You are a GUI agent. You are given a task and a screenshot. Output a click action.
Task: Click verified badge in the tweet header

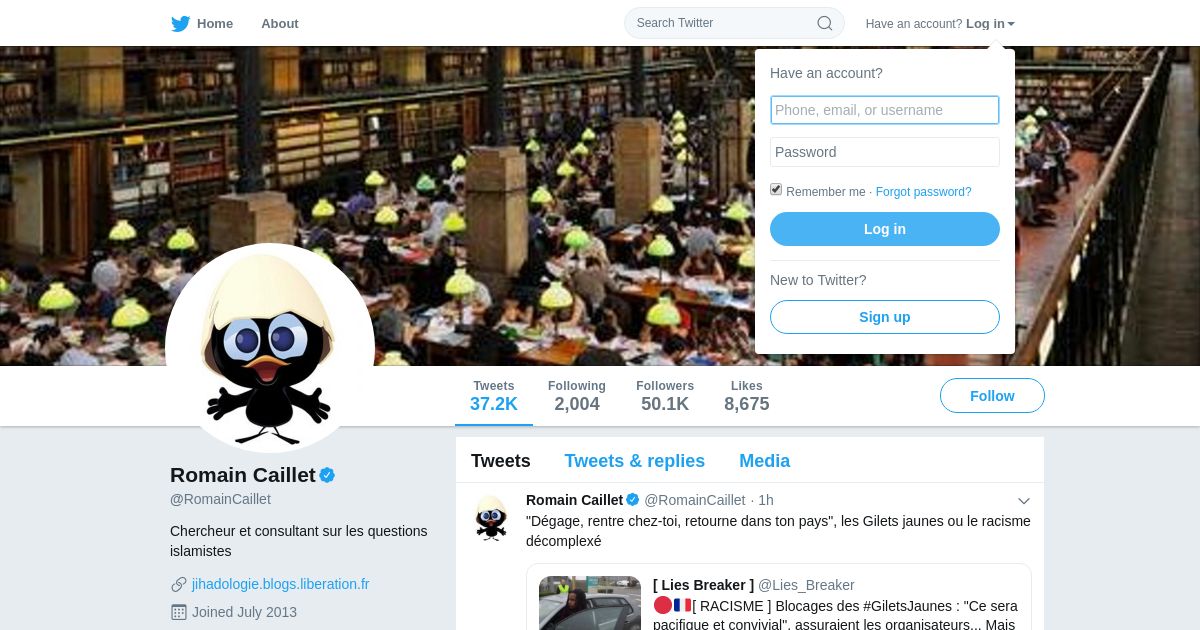pyautogui.click(x=633, y=500)
